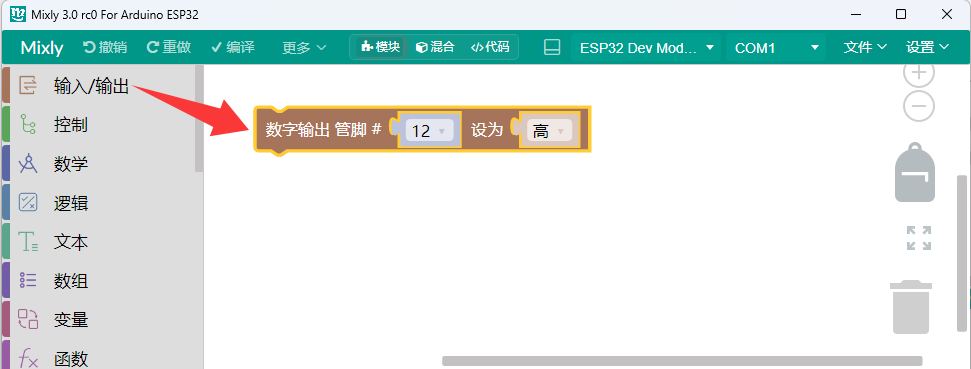Open the 高 level dropdown in block

tap(549, 131)
